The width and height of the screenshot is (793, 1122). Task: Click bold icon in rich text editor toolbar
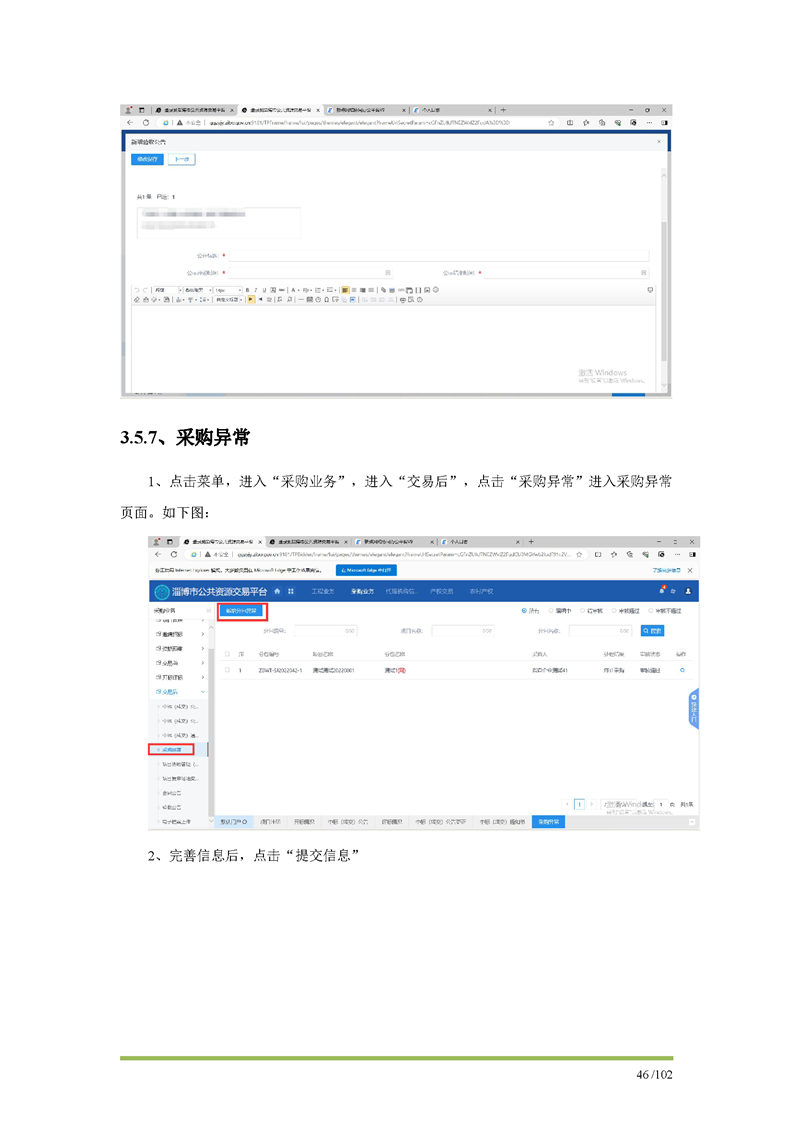pos(247,290)
